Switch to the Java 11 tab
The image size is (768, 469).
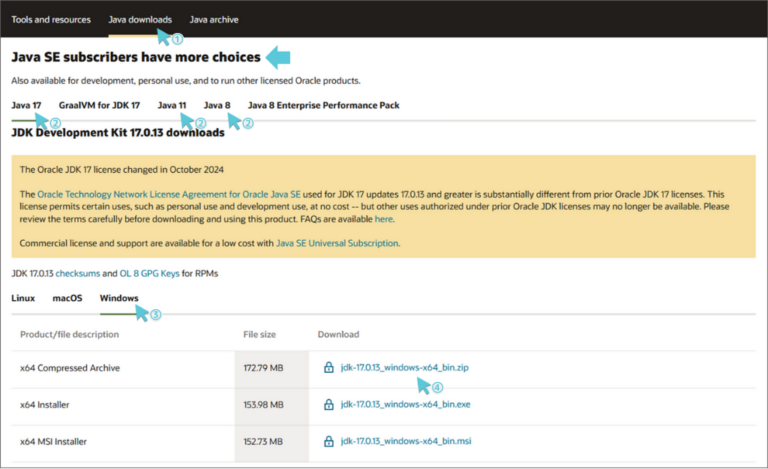point(172,104)
